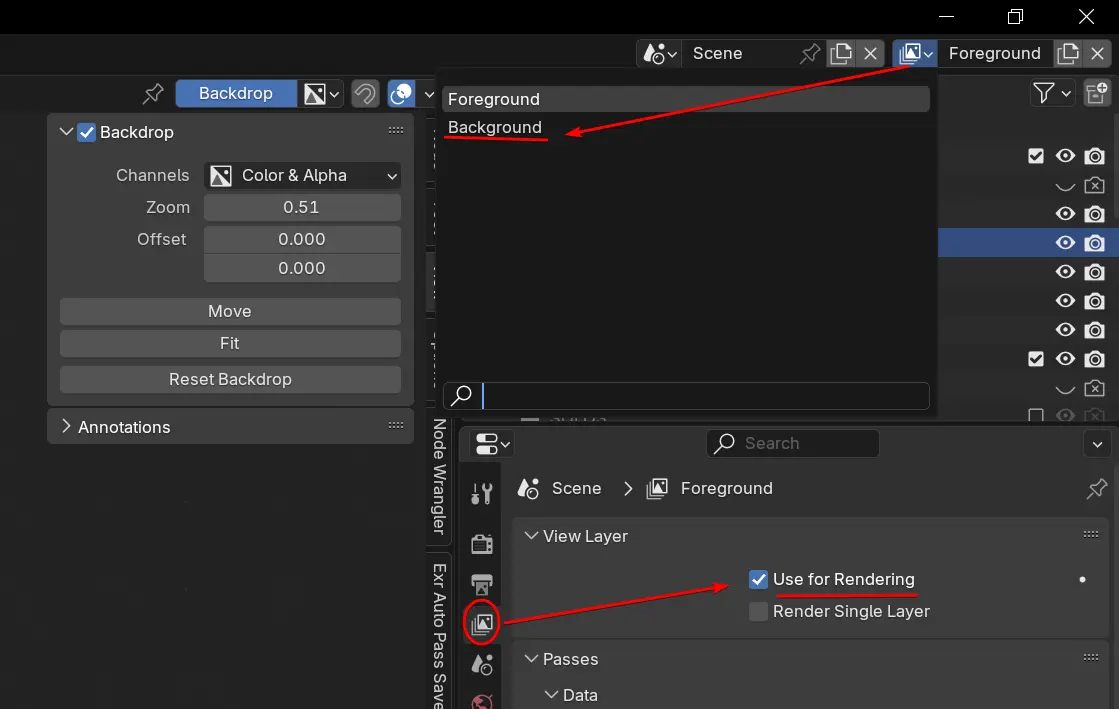Click the new collection icon in outliner
1119x709 pixels.
(x=1097, y=93)
